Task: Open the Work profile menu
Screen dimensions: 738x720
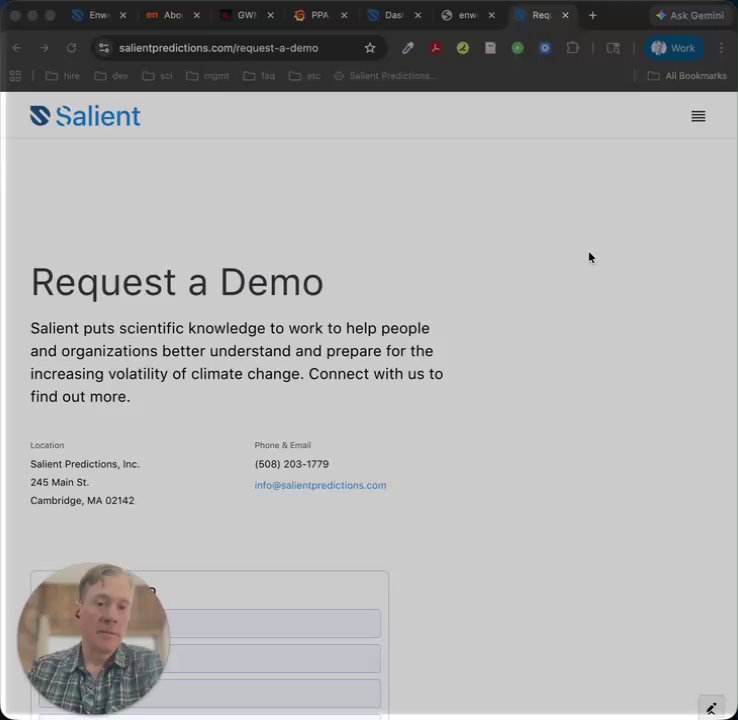Action: tap(673, 48)
